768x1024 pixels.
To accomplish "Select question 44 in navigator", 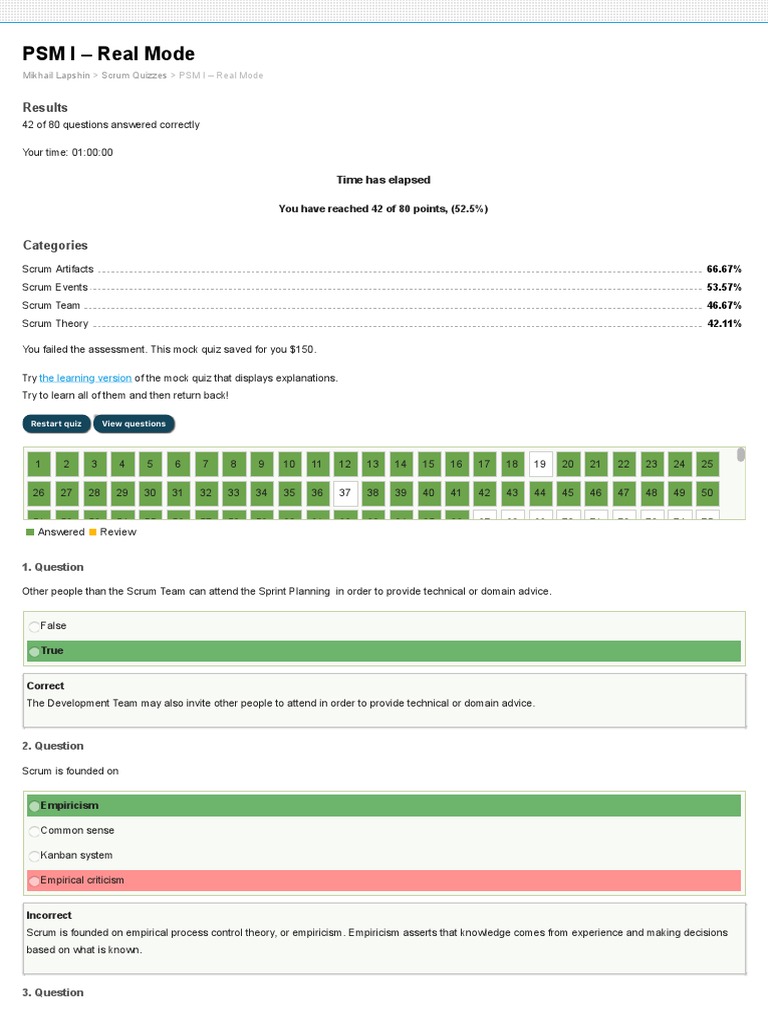I will tap(540, 493).
